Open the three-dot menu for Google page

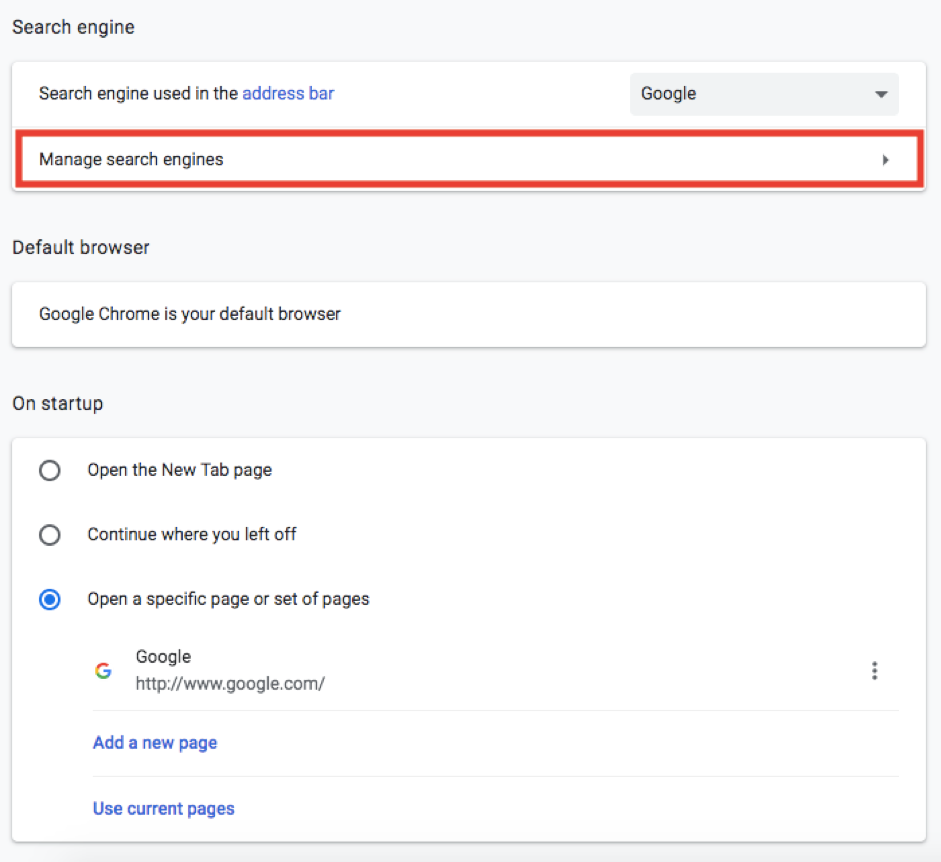[x=874, y=671]
